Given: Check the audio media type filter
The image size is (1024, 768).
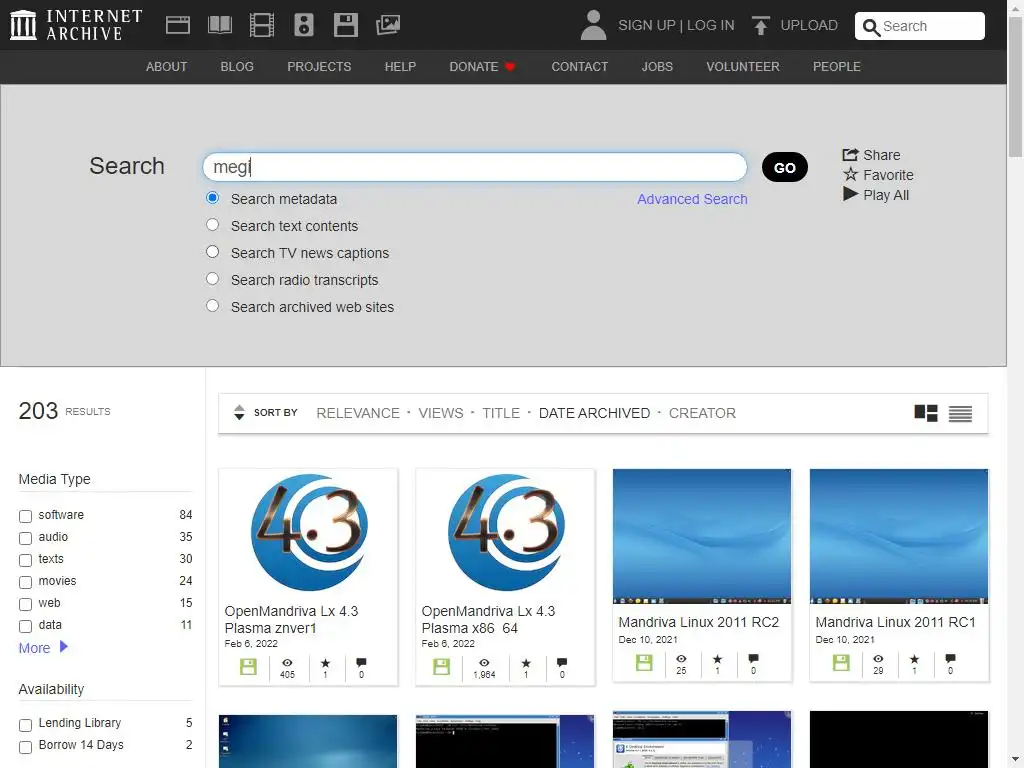Looking at the screenshot, I should coord(25,538).
